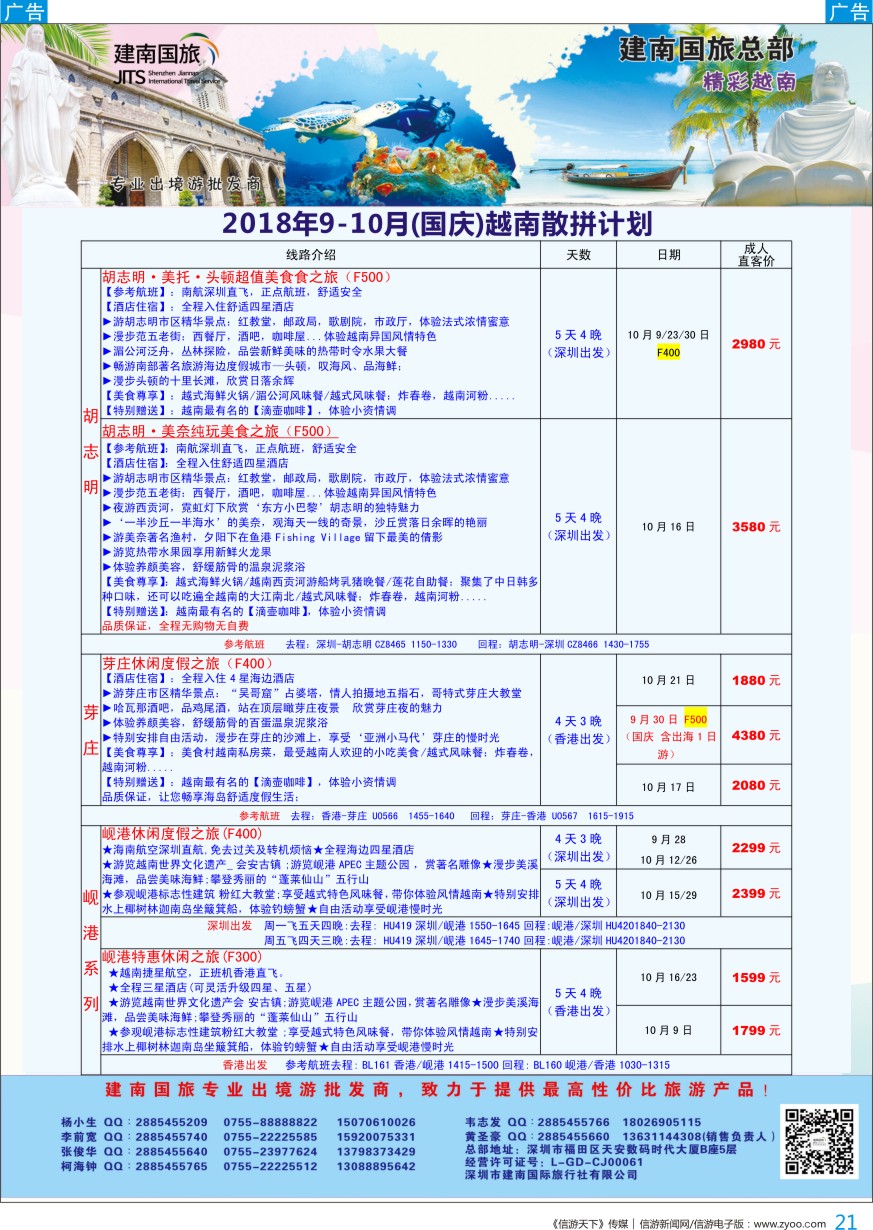
Task: Select the date 10月16/23
Action: (669, 977)
